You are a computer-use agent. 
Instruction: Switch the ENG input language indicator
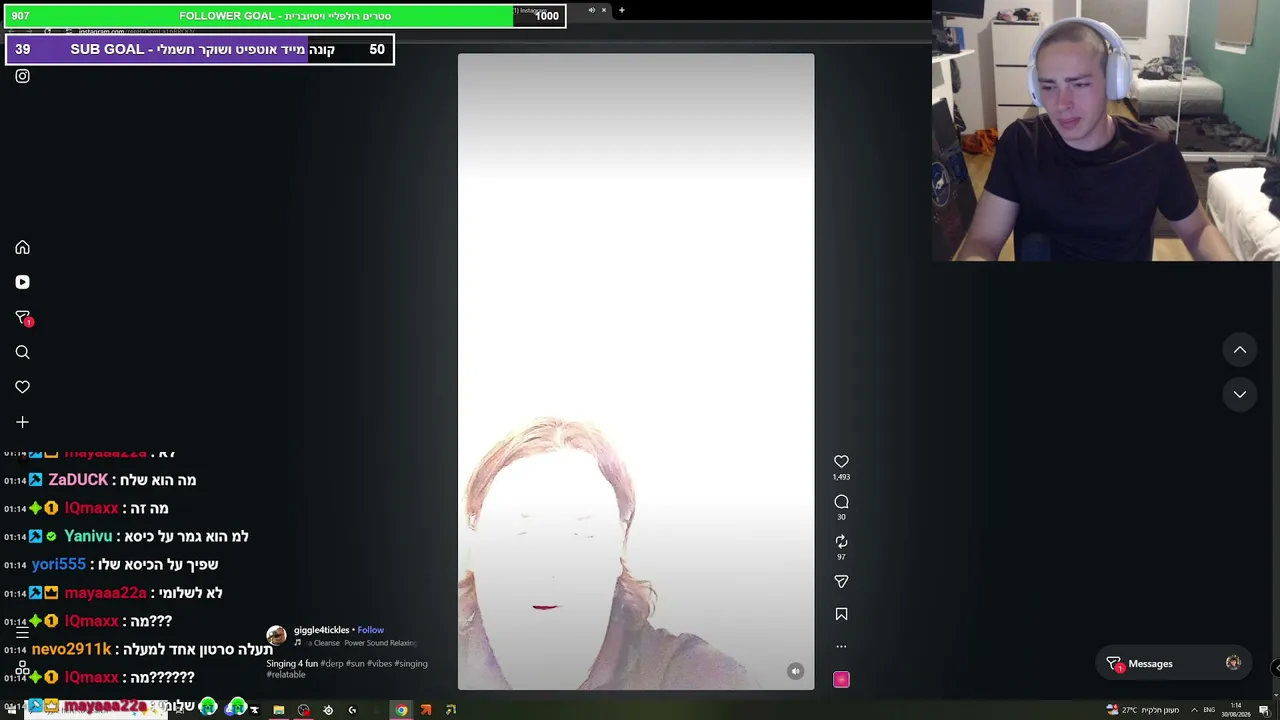click(x=1209, y=710)
